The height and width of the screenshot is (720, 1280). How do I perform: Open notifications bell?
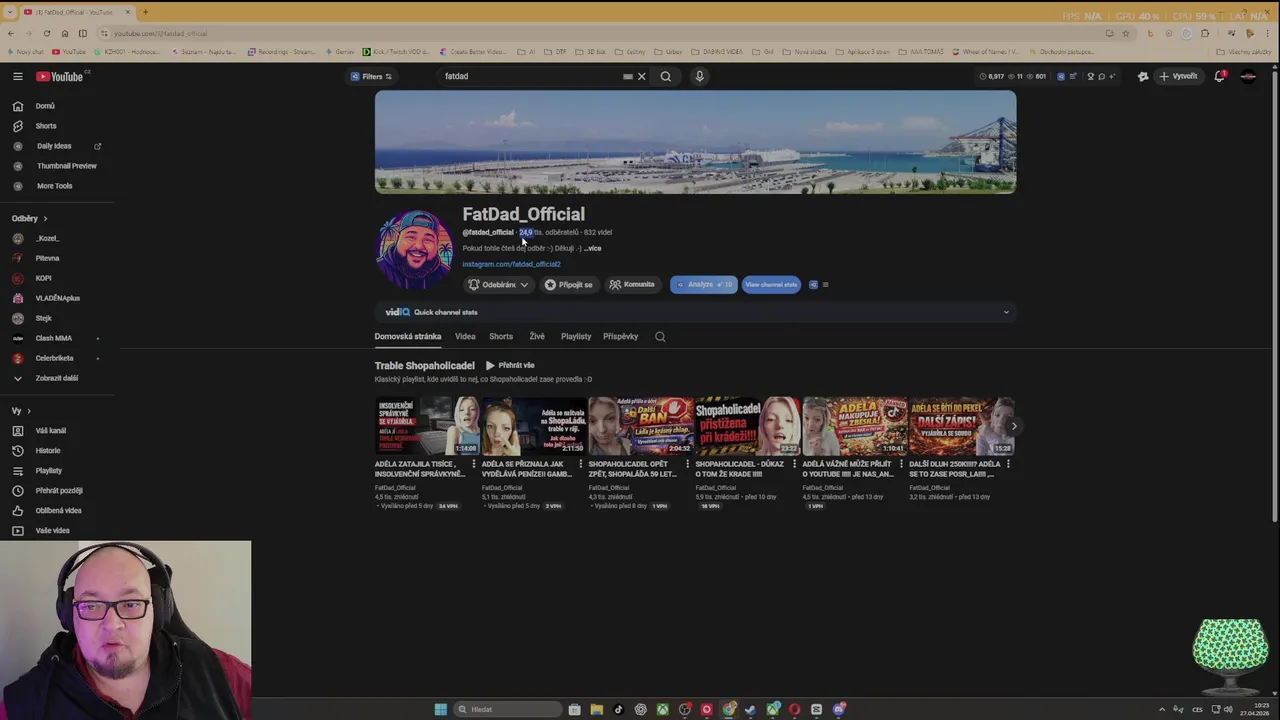click(1219, 76)
